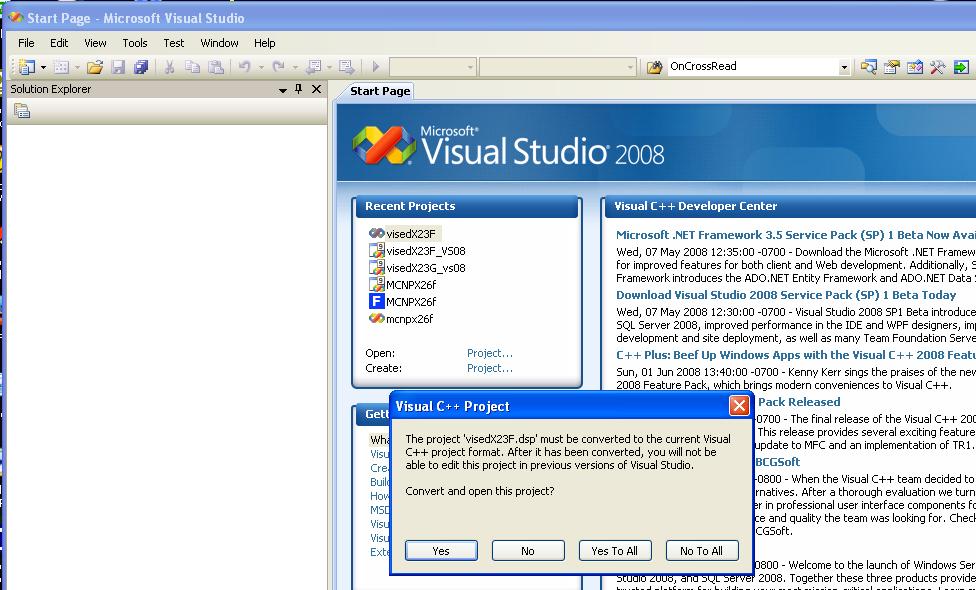Open the Tools menu
Viewport: 976px width, 590px height.
tap(134, 43)
